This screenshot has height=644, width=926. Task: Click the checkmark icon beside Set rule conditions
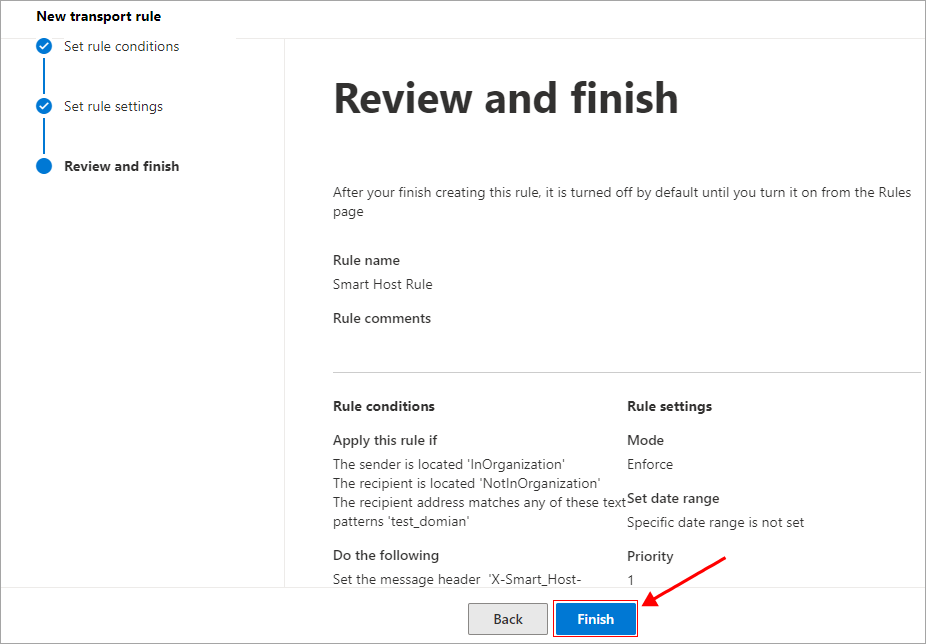click(x=44, y=46)
